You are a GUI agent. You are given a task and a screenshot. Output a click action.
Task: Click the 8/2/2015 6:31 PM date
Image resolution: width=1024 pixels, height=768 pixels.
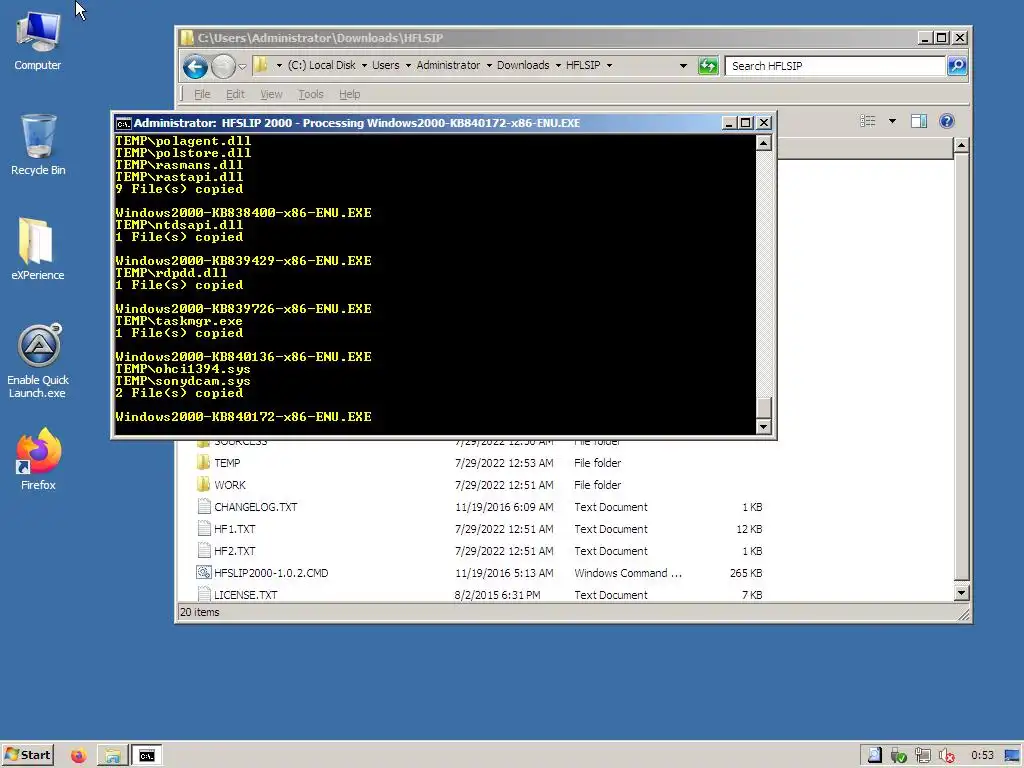[498, 595]
